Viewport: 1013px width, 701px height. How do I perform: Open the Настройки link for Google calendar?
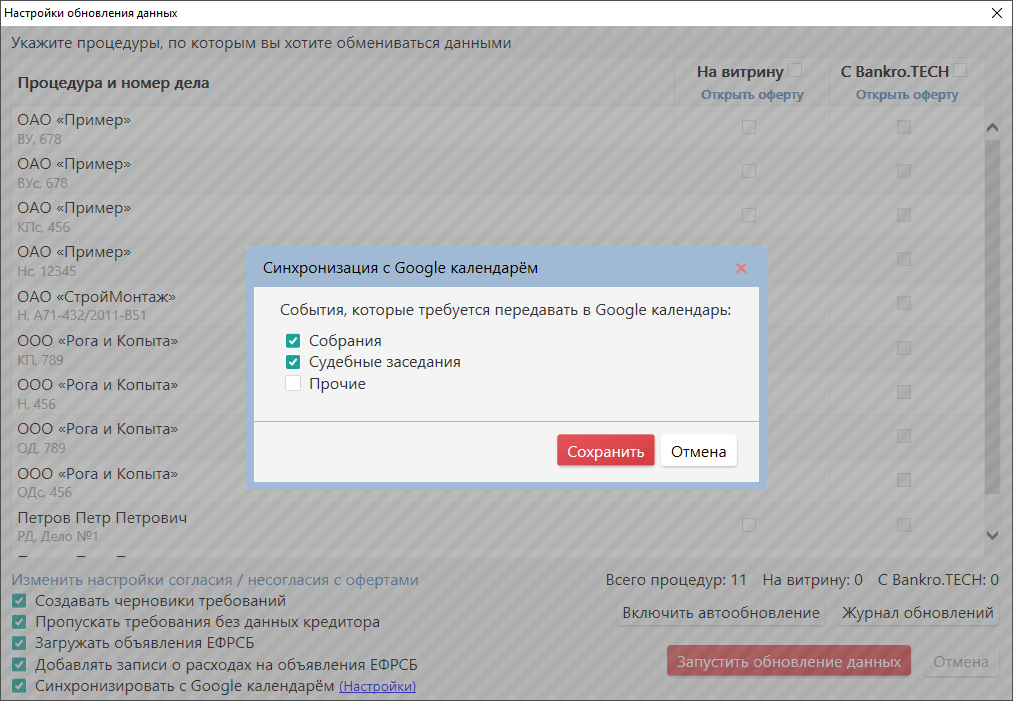(377, 687)
